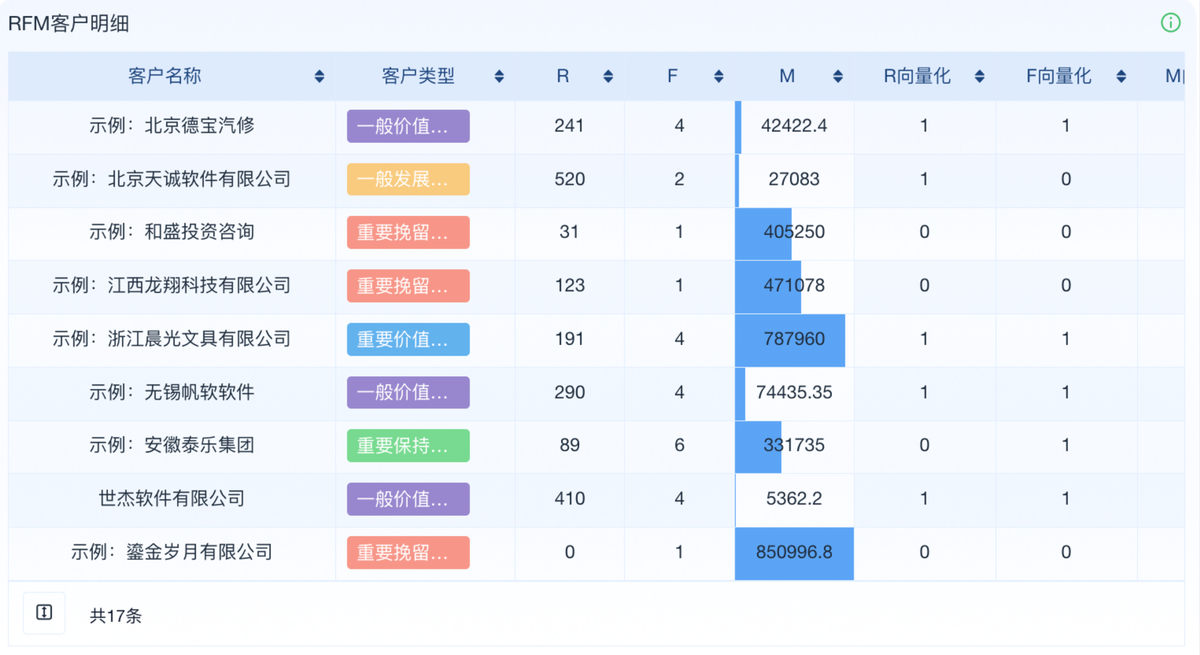Click the green info icon
1200x655 pixels.
pyautogui.click(x=1170, y=23)
